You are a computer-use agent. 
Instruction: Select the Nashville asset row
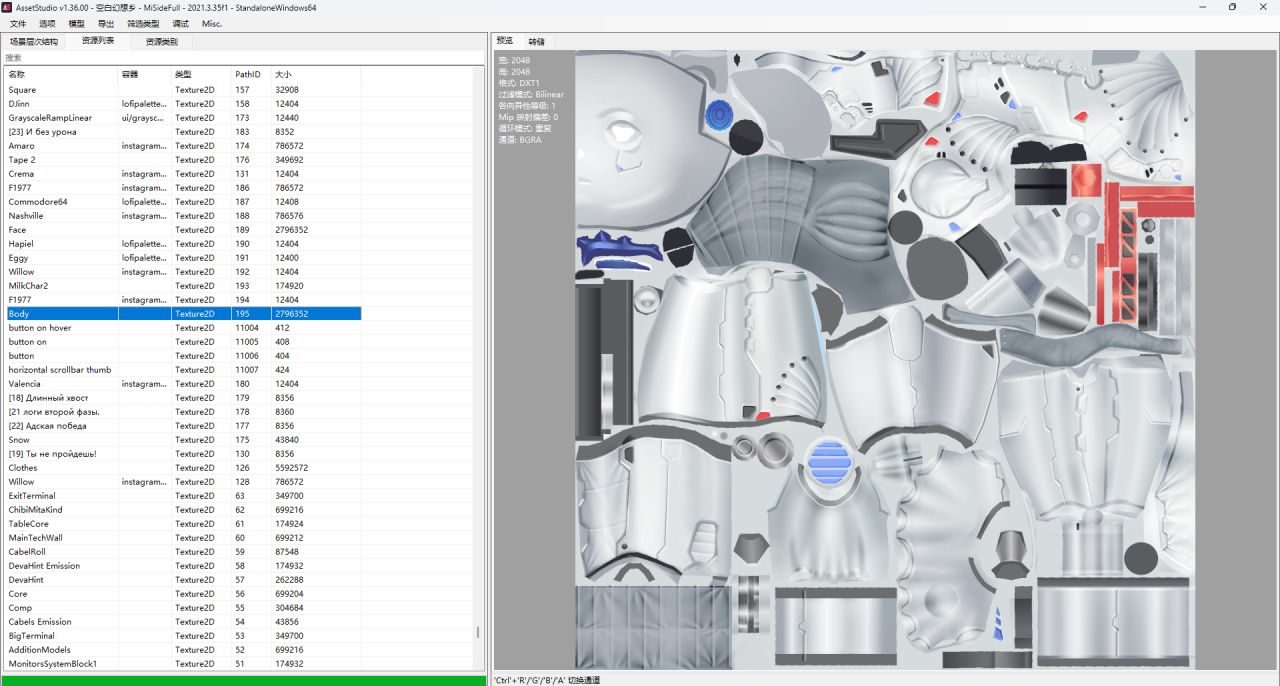pyautogui.click(x=183, y=216)
